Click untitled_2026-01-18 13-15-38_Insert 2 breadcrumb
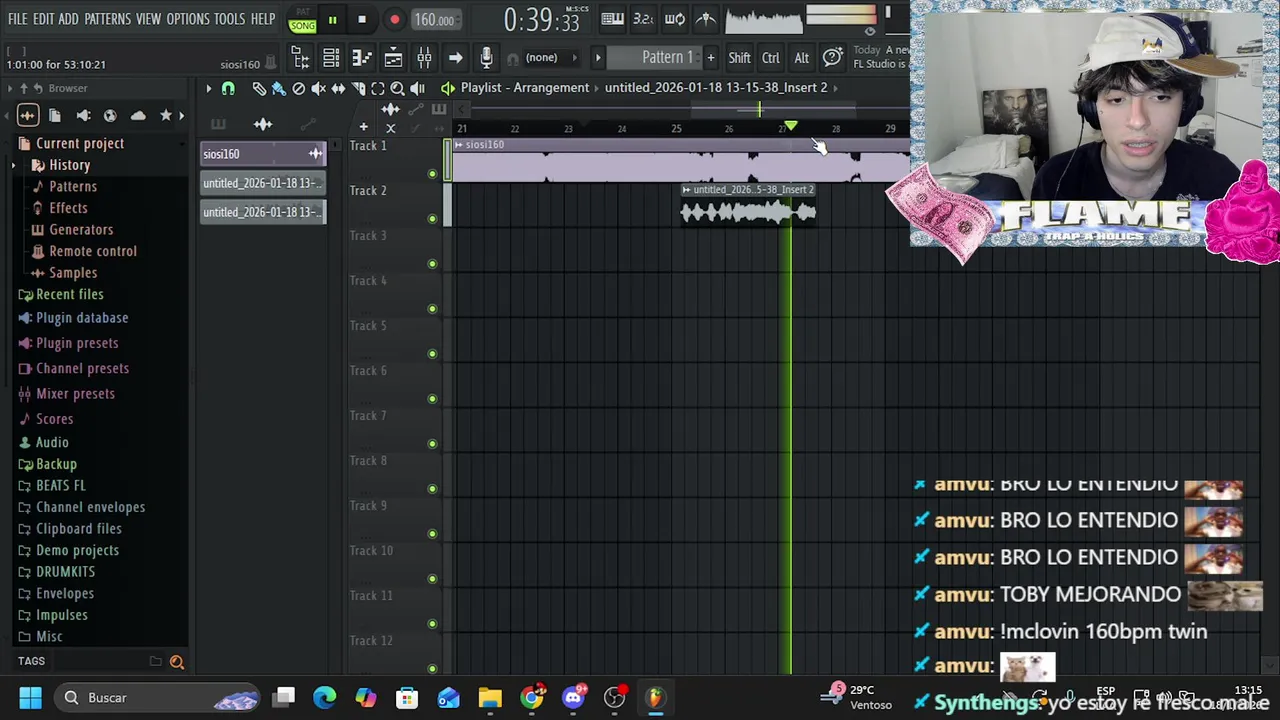Screen dimensions: 1280x720 coord(716,88)
